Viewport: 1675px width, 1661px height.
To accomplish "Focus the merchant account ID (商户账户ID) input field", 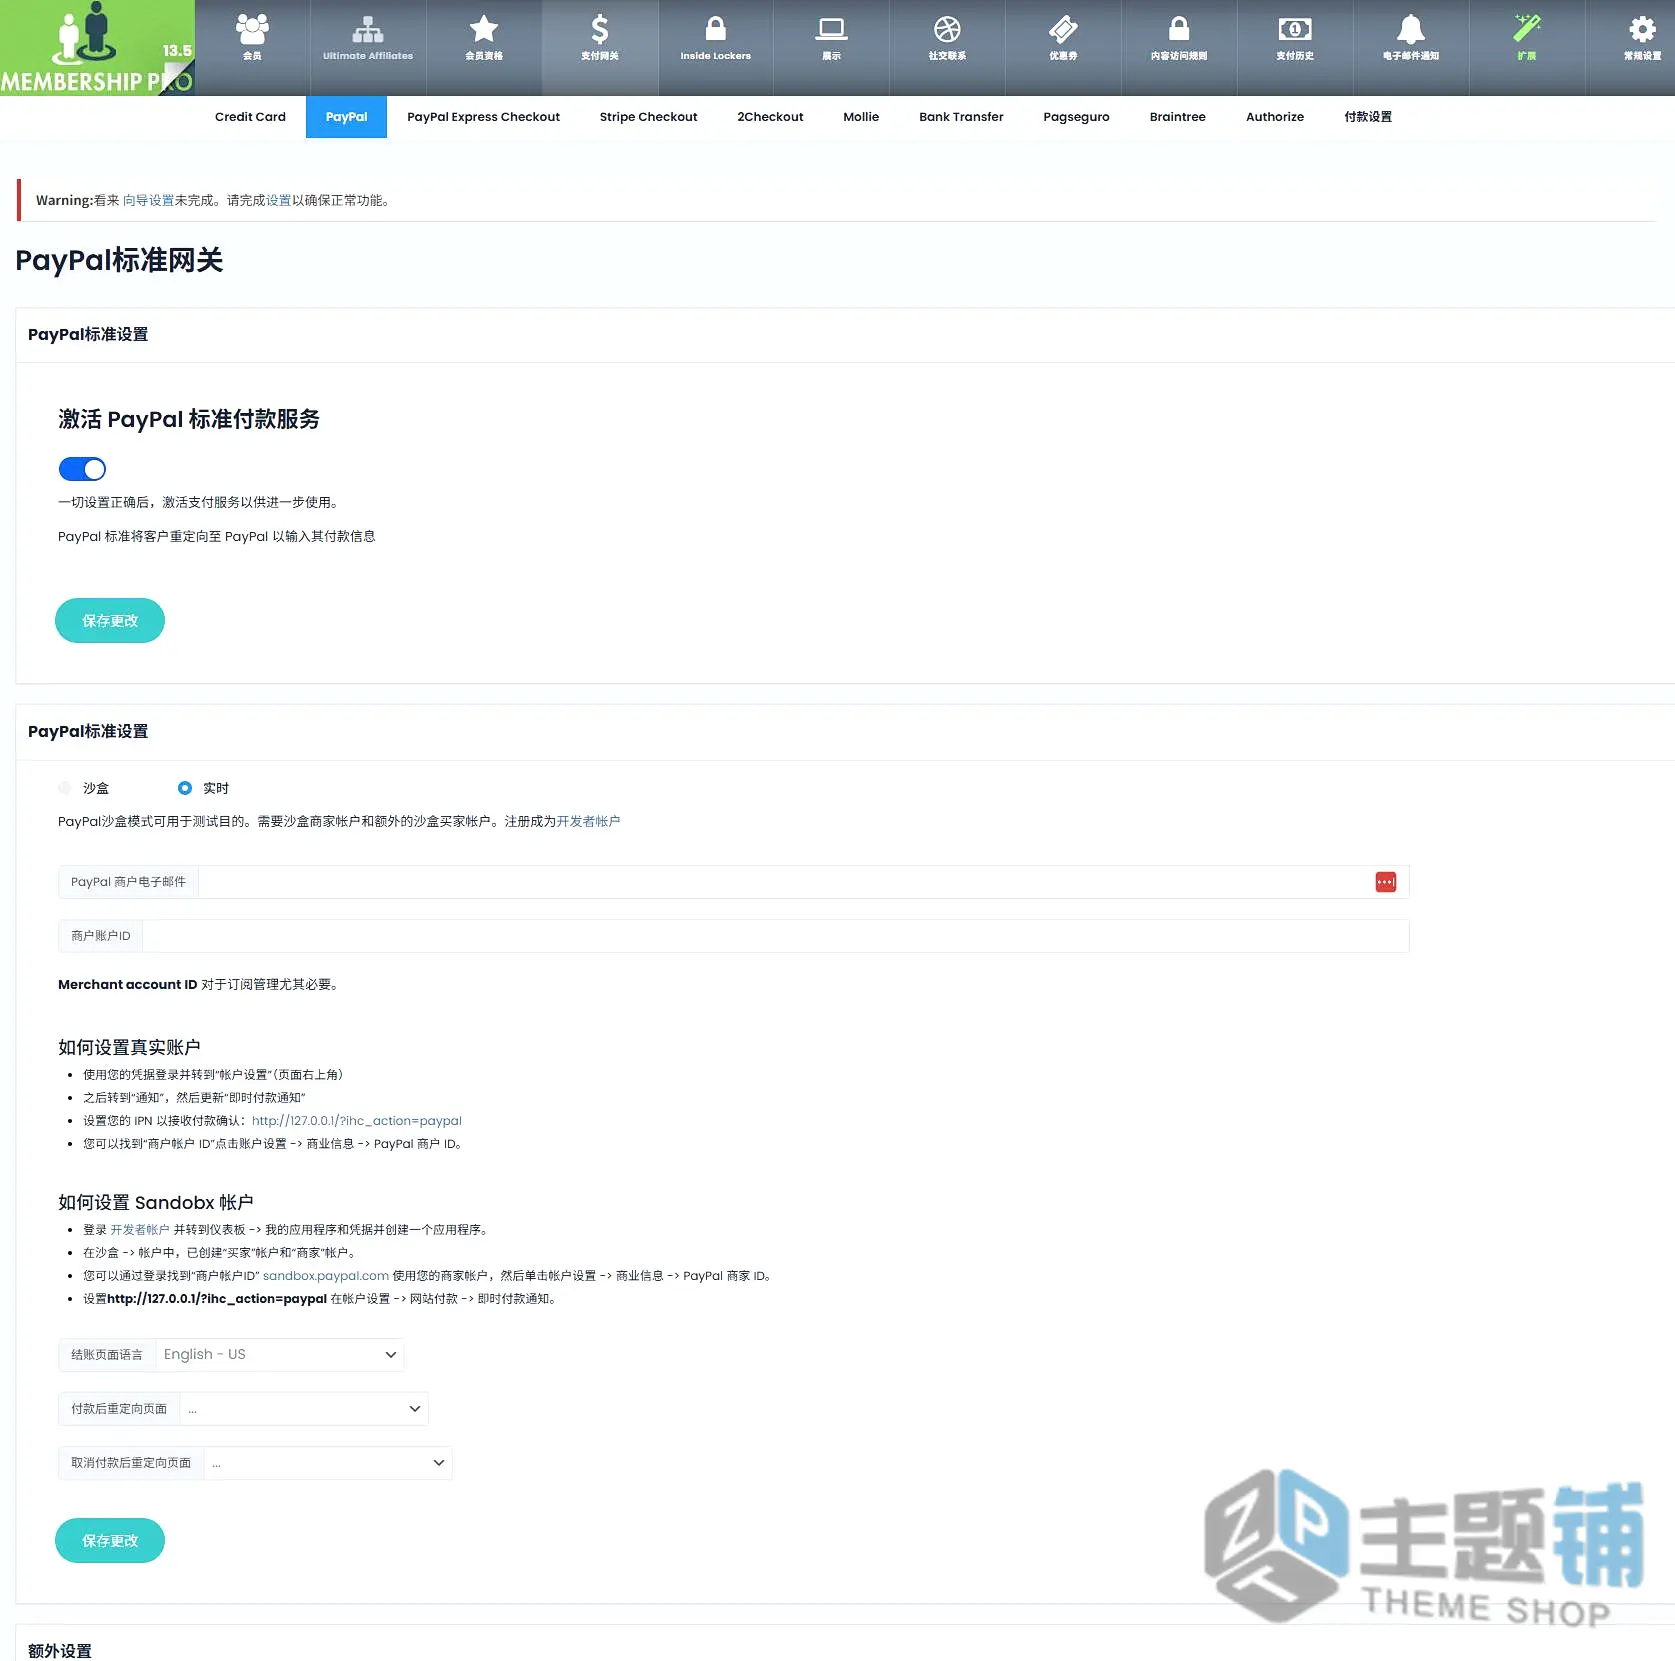I will (x=776, y=936).
